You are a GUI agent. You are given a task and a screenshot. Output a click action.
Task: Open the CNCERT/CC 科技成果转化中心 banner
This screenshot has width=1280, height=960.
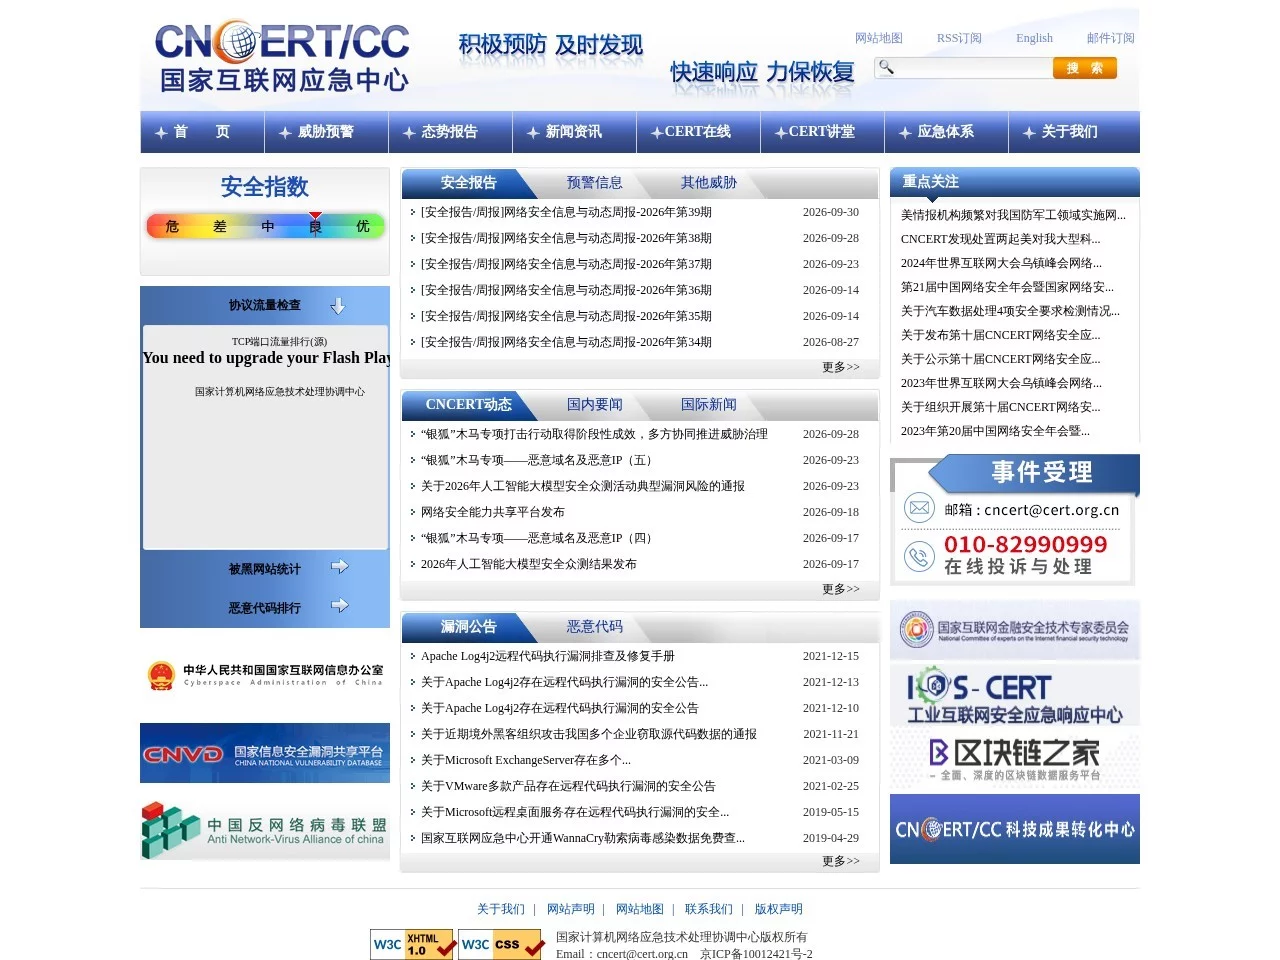[1015, 829]
